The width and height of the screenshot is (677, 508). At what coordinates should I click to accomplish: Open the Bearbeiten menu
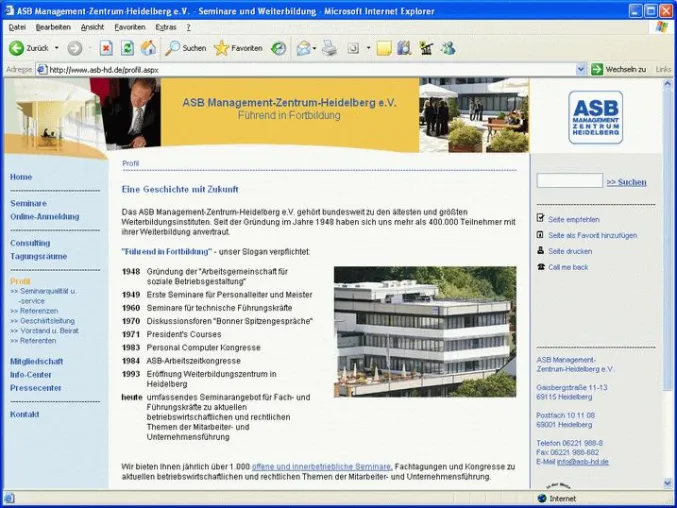[53, 27]
